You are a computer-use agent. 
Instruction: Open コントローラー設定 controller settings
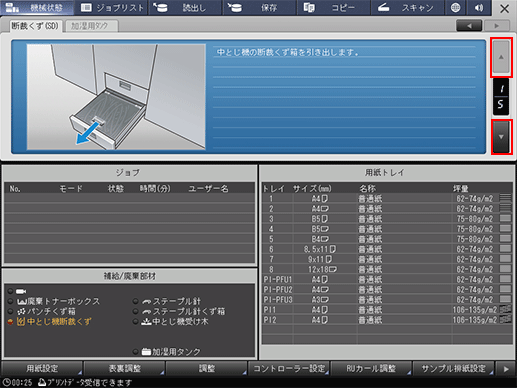click(x=289, y=368)
